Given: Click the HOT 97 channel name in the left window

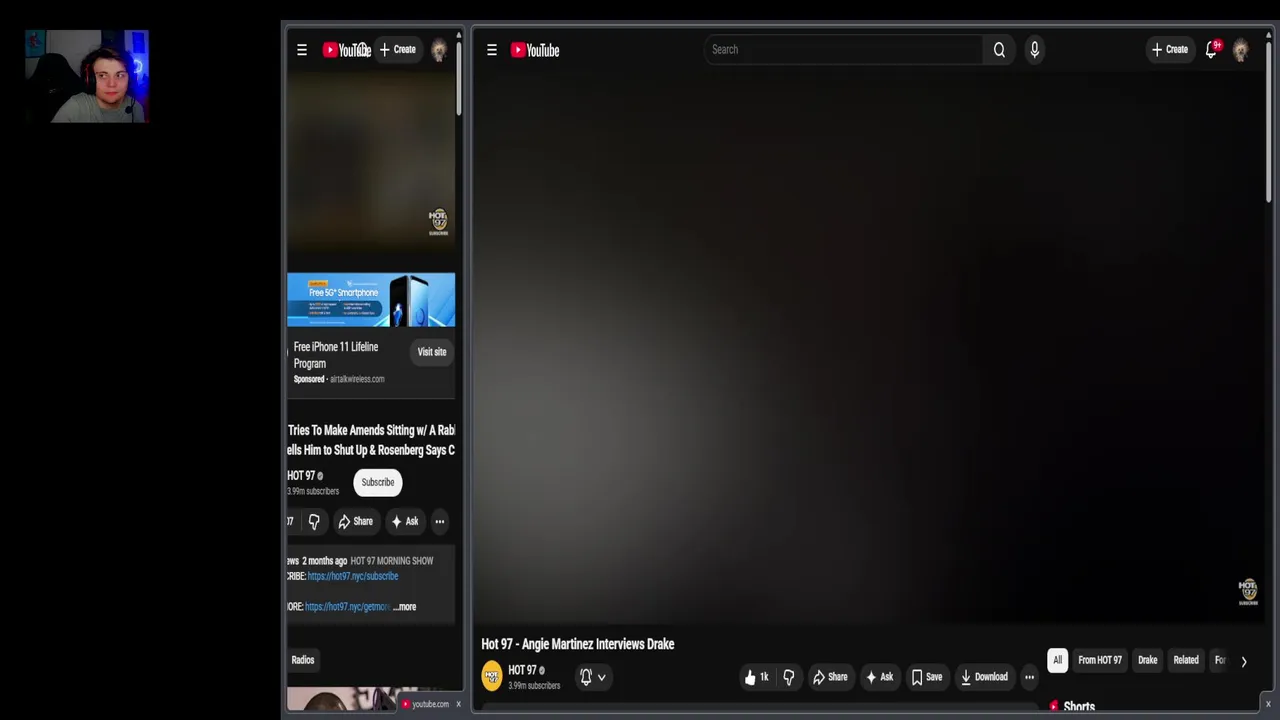Looking at the screenshot, I should (301, 476).
